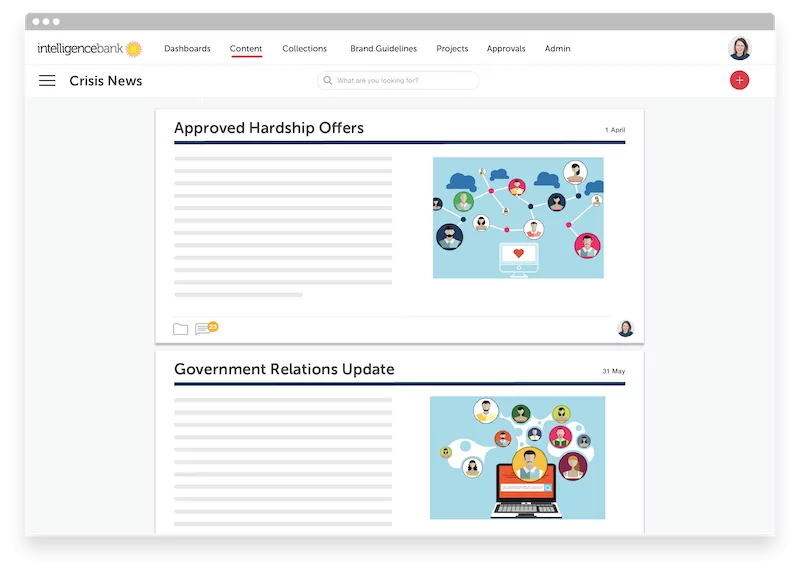Image resolution: width=800 pixels, height=572 pixels.
Task: Open the folder icon under Approved Hardship Offers
Action: pos(180,329)
